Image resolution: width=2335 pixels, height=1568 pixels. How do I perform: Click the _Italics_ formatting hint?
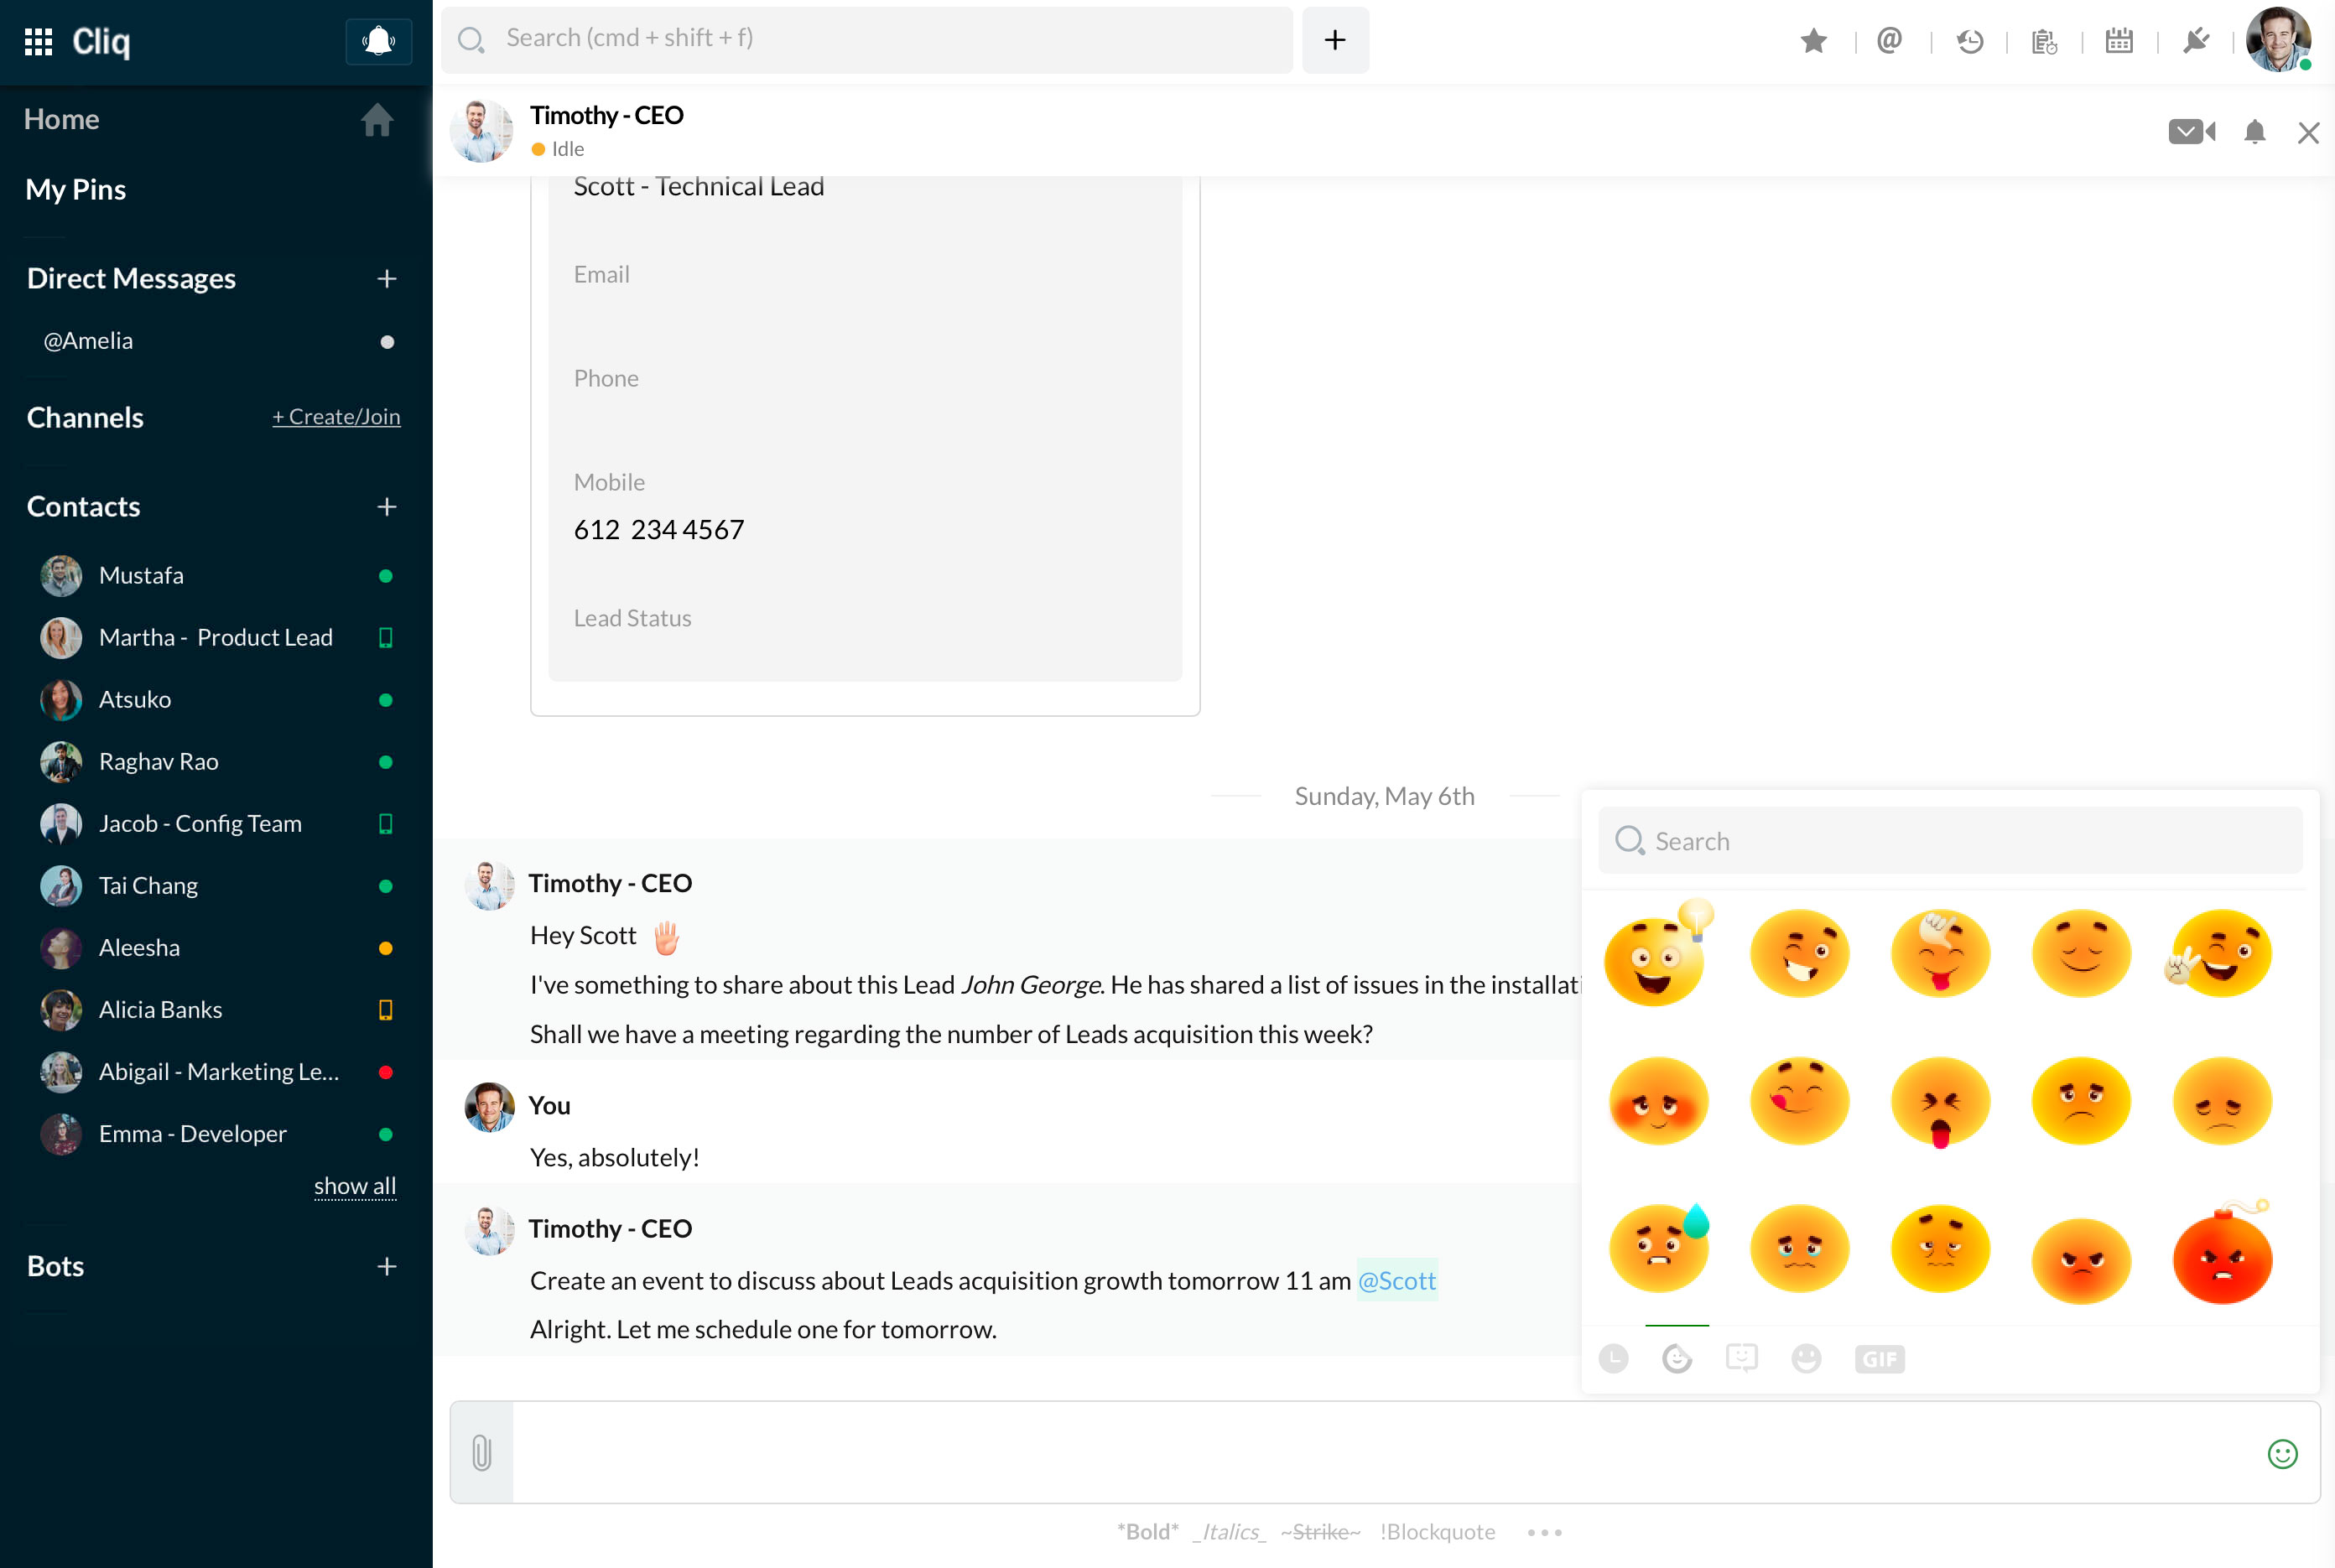tap(1229, 1532)
